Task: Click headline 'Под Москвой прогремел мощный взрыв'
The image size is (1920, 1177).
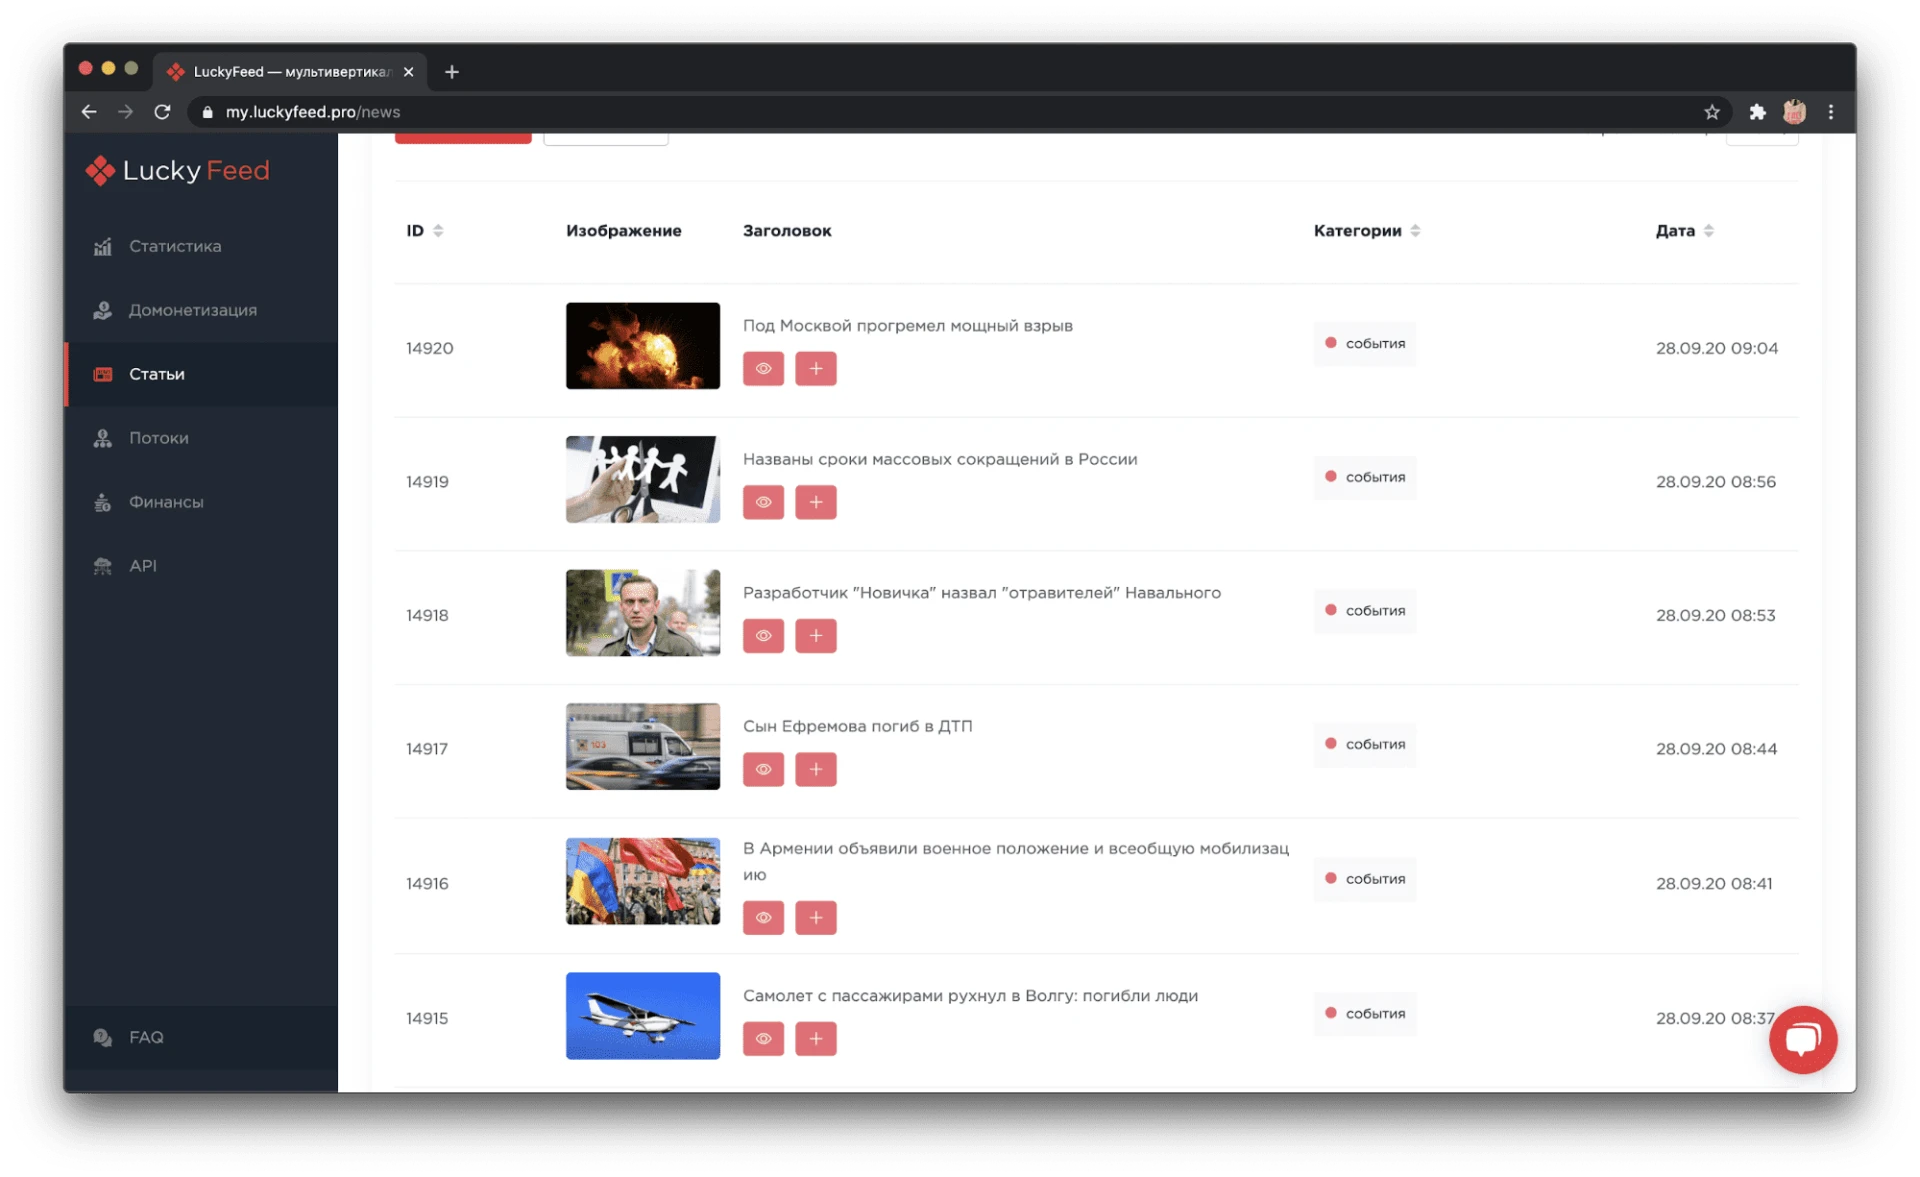Action: click(908, 326)
